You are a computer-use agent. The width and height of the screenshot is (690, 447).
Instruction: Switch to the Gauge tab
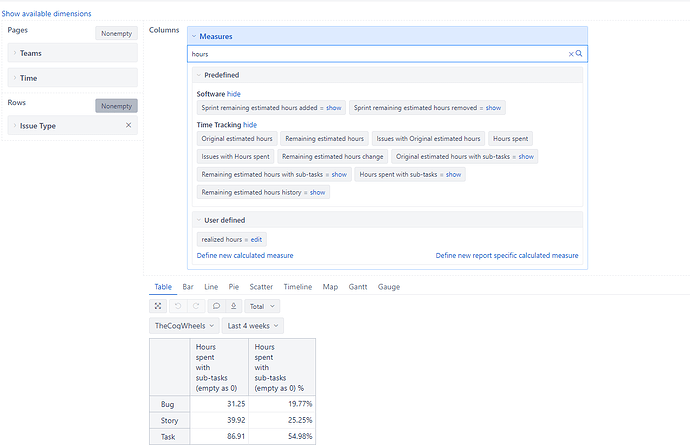pos(389,287)
